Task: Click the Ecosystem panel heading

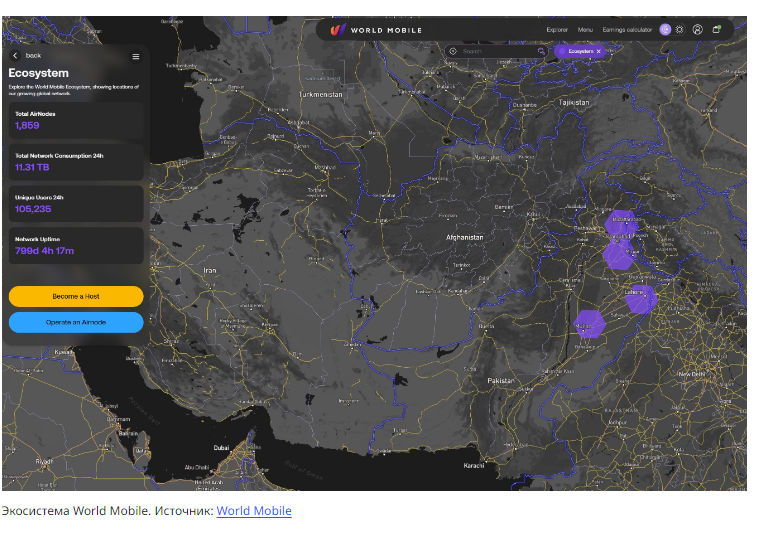Action: tap(38, 73)
